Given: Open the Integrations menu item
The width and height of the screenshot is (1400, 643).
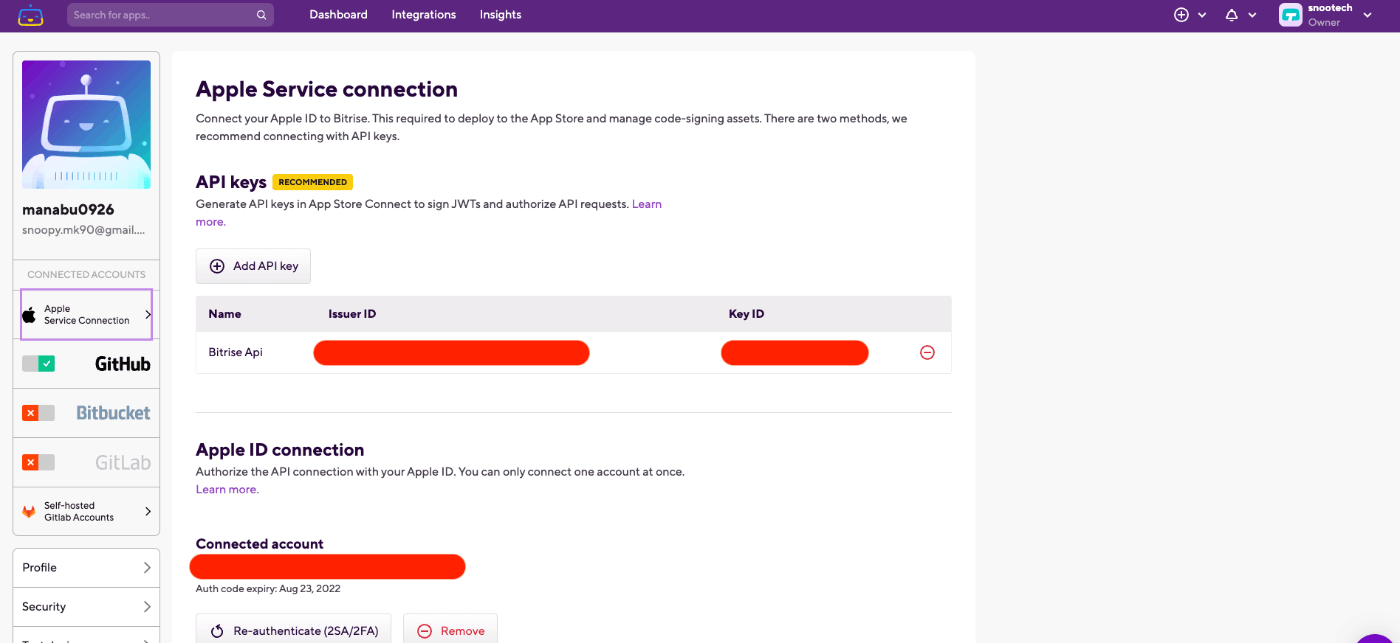Looking at the screenshot, I should (x=424, y=15).
